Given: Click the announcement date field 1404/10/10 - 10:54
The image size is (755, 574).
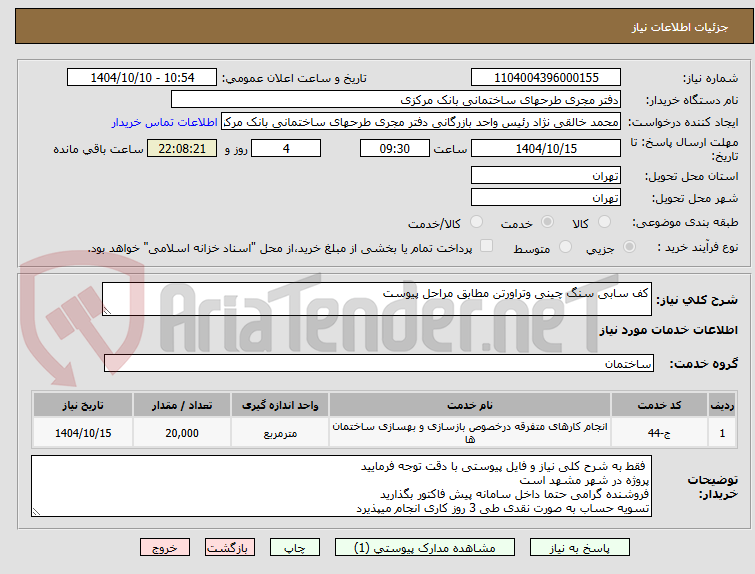Looking at the screenshot, I should [142, 78].
